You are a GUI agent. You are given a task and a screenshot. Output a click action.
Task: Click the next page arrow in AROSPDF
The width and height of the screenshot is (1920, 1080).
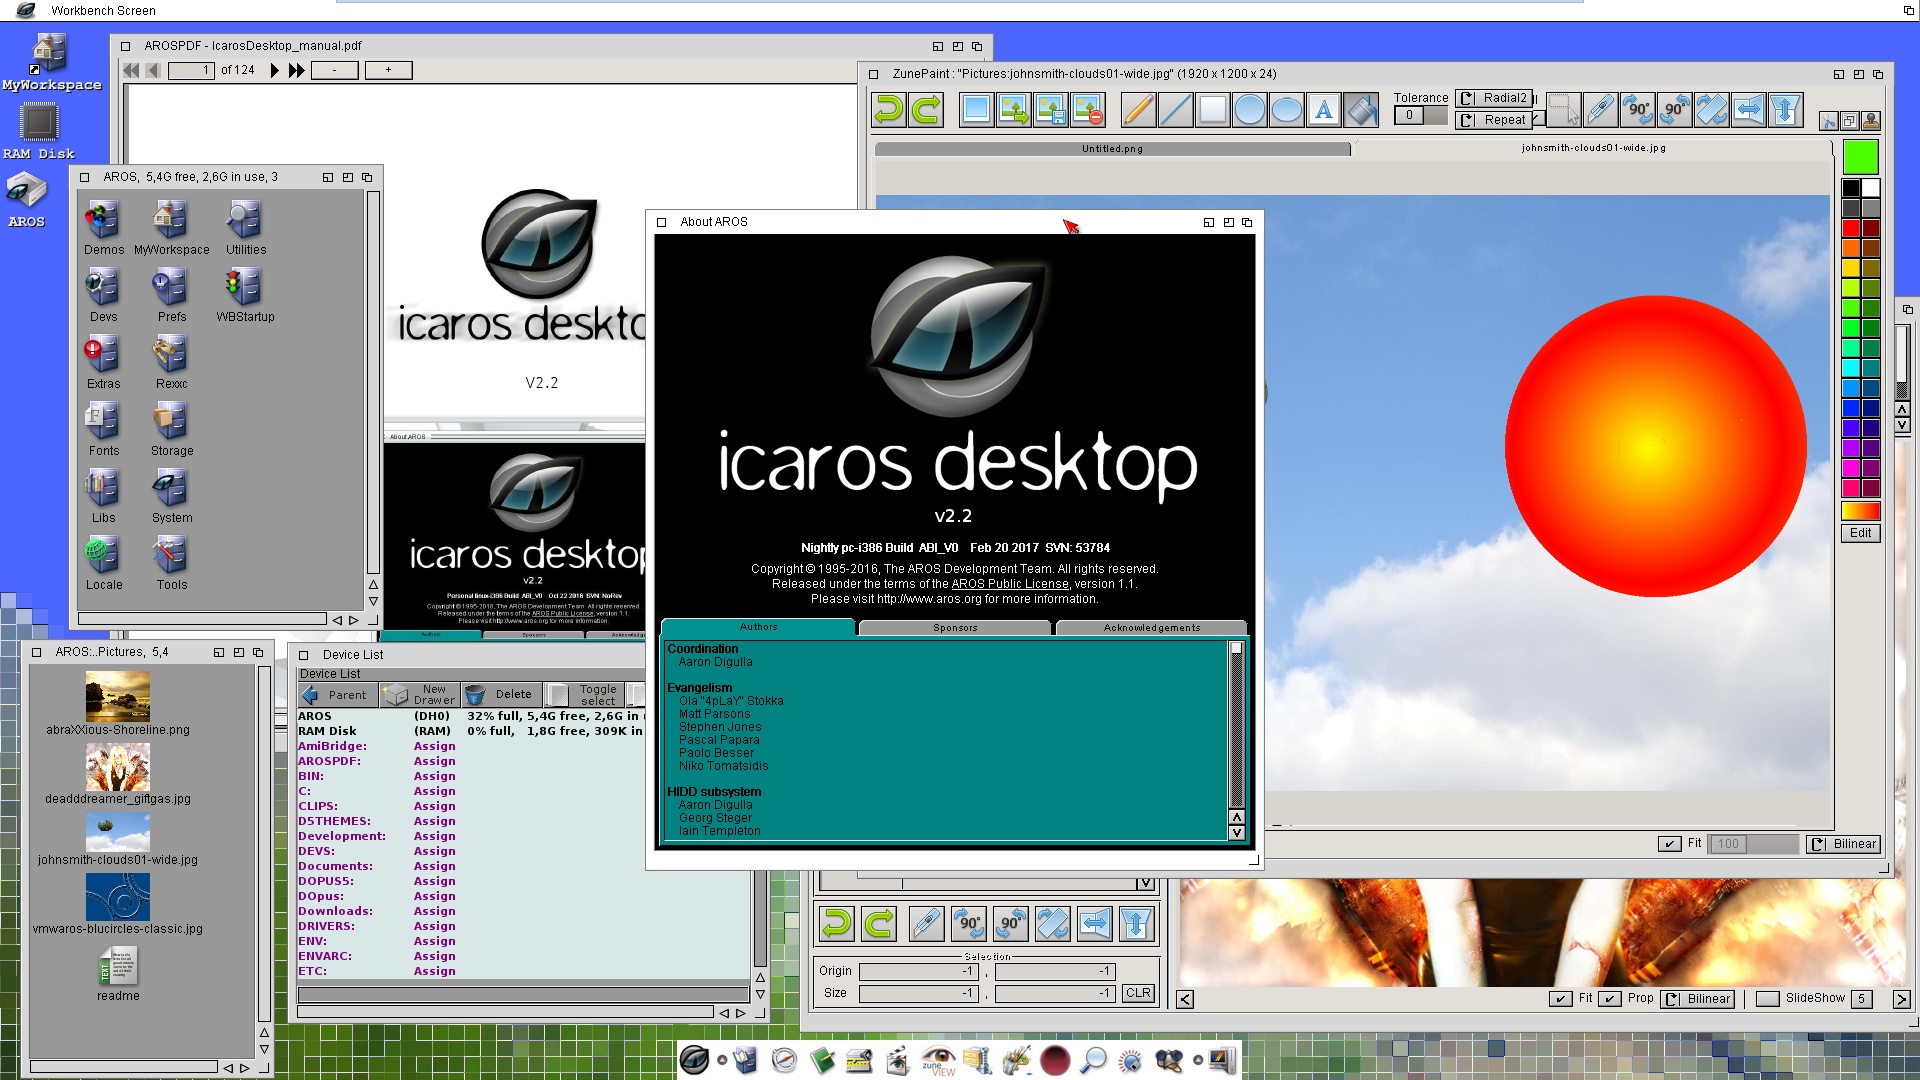coord(275,70)
